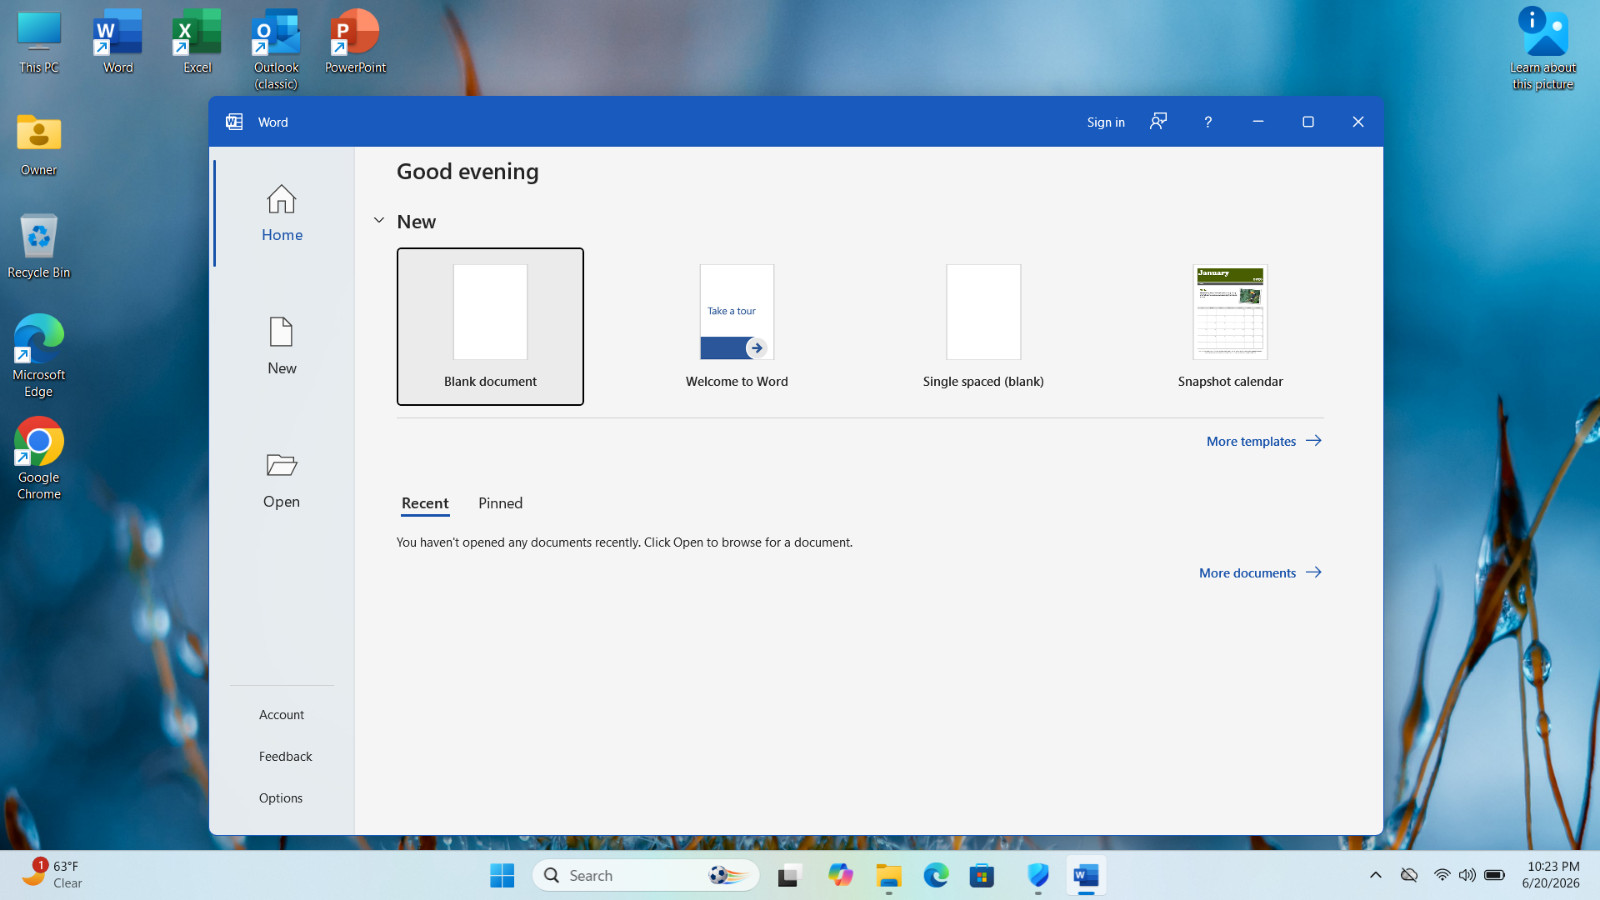
Task: Open the Home page in Word sidebar
Action: 282,214
